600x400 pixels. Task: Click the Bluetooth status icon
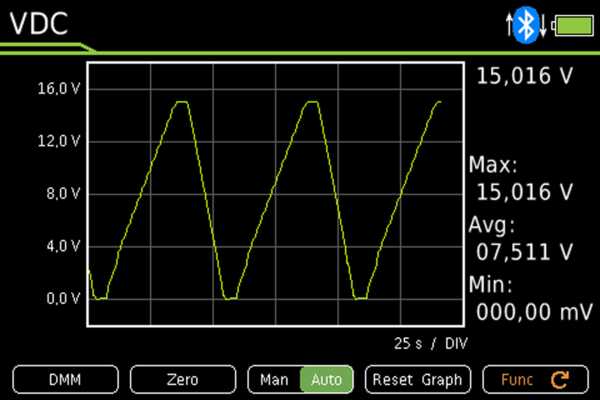point(526,25)
